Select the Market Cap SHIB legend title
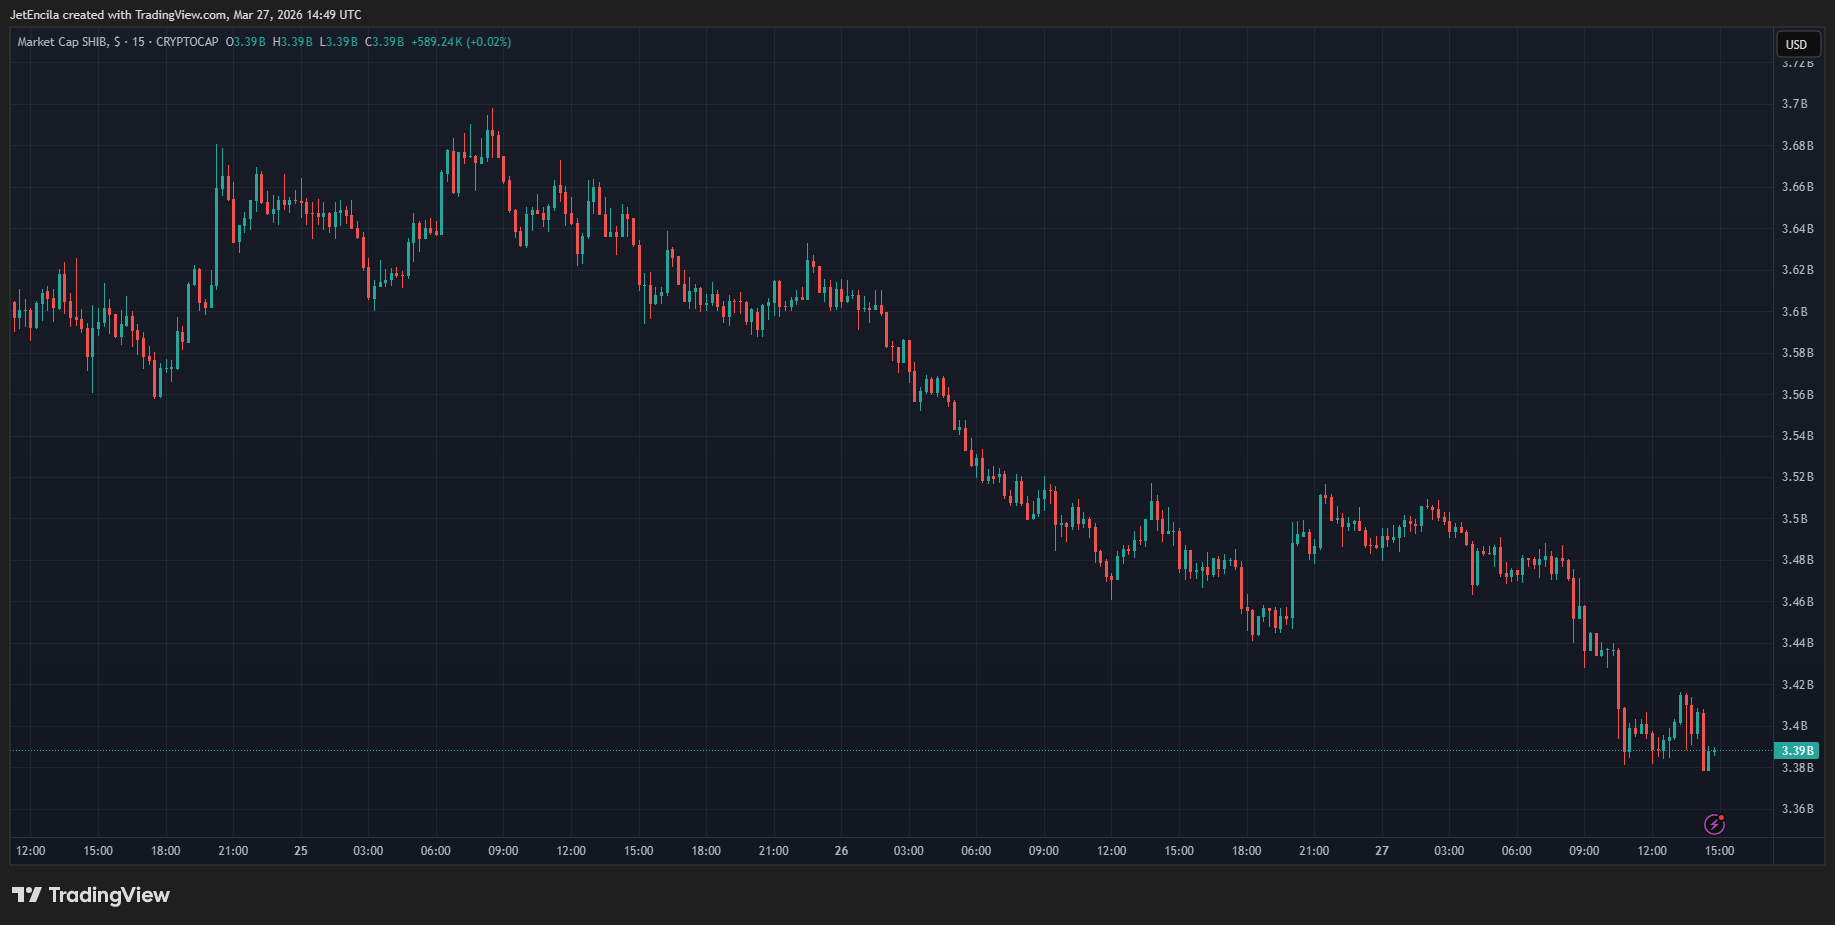 62,42
